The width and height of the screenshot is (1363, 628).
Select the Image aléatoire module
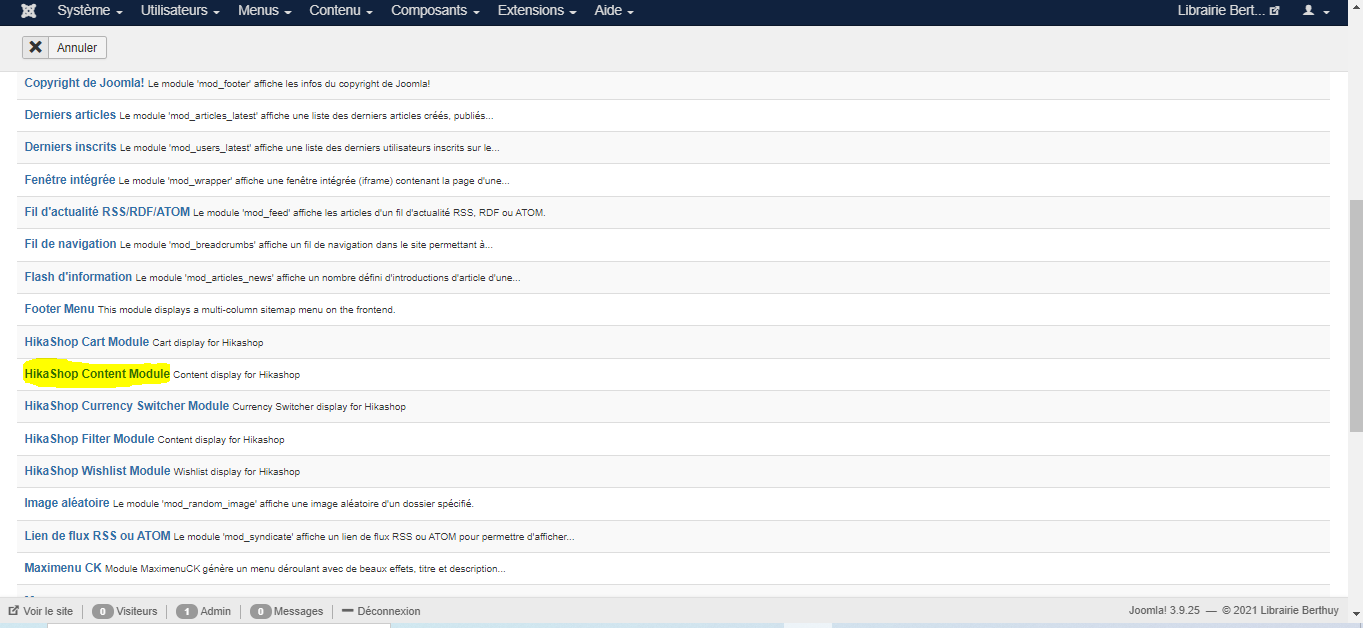[67, 503]
